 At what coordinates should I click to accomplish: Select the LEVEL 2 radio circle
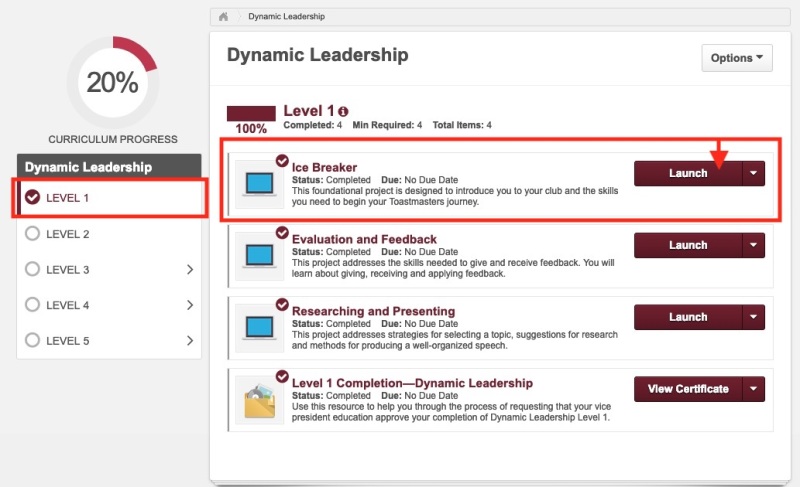point(32,234)
